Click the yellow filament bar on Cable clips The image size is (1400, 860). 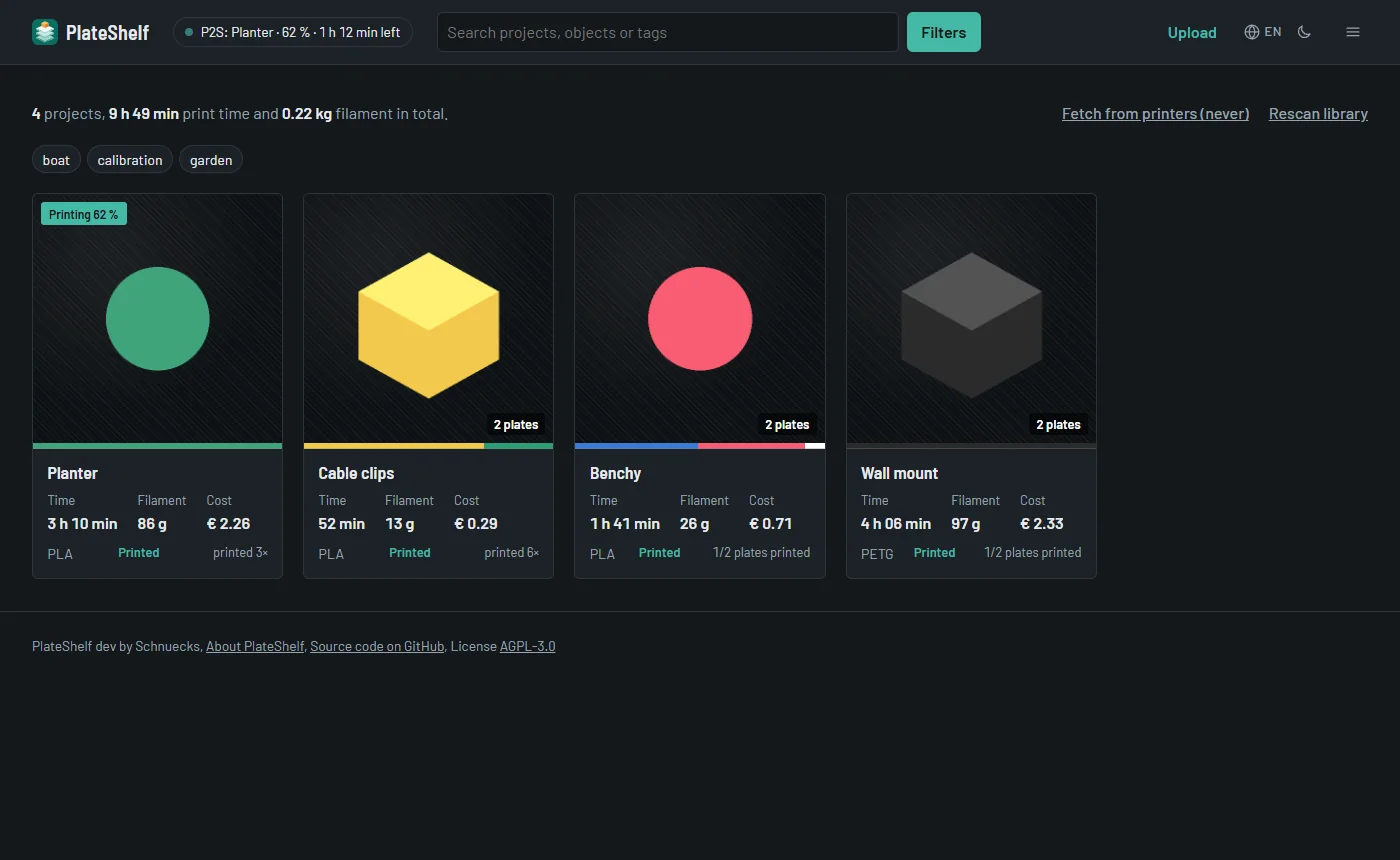tap(394, 446)
